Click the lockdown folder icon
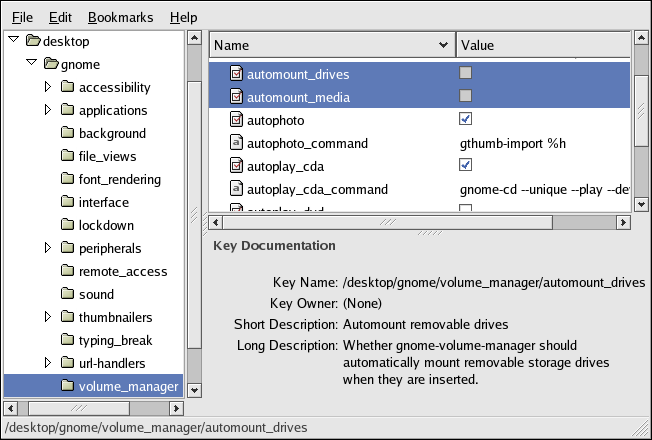 (67, 225)
